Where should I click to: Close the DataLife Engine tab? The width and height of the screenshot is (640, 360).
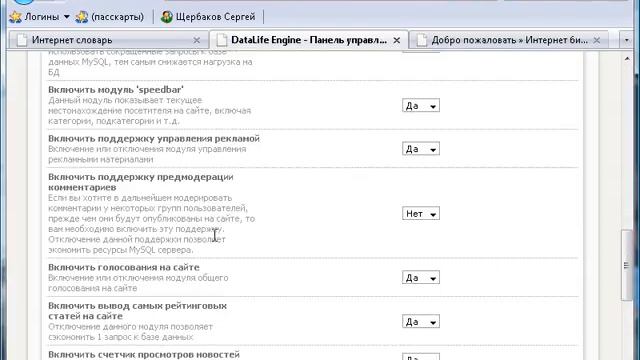click(x=397, y=40)
